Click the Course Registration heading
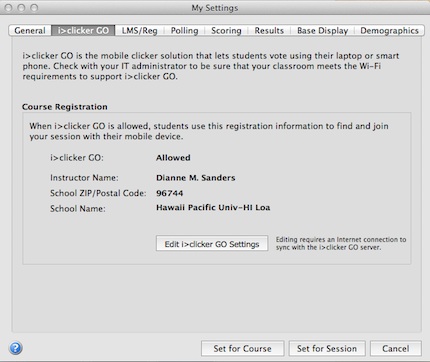The image size is (430, 362). coord(65,107)
